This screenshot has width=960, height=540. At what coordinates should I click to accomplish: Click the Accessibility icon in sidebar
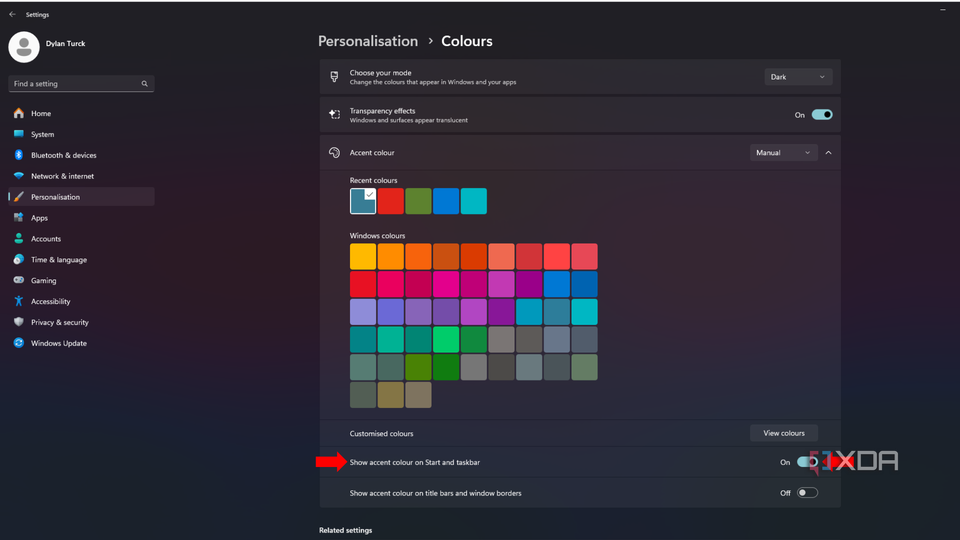pos(18,301)
